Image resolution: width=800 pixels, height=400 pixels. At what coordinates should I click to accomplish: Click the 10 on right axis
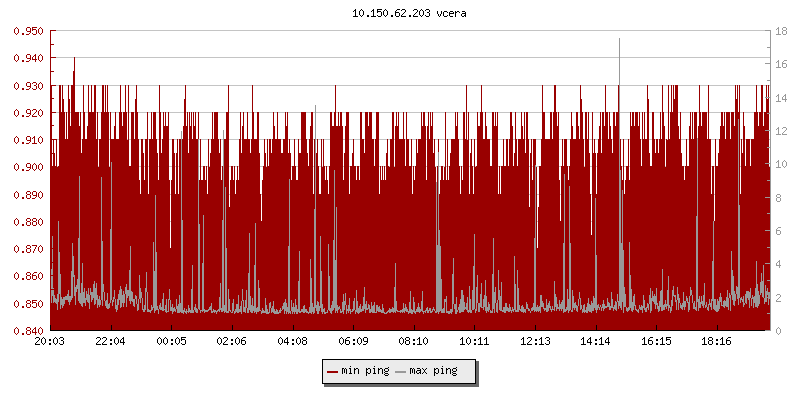pyautogui.click(x=785, y=164)
